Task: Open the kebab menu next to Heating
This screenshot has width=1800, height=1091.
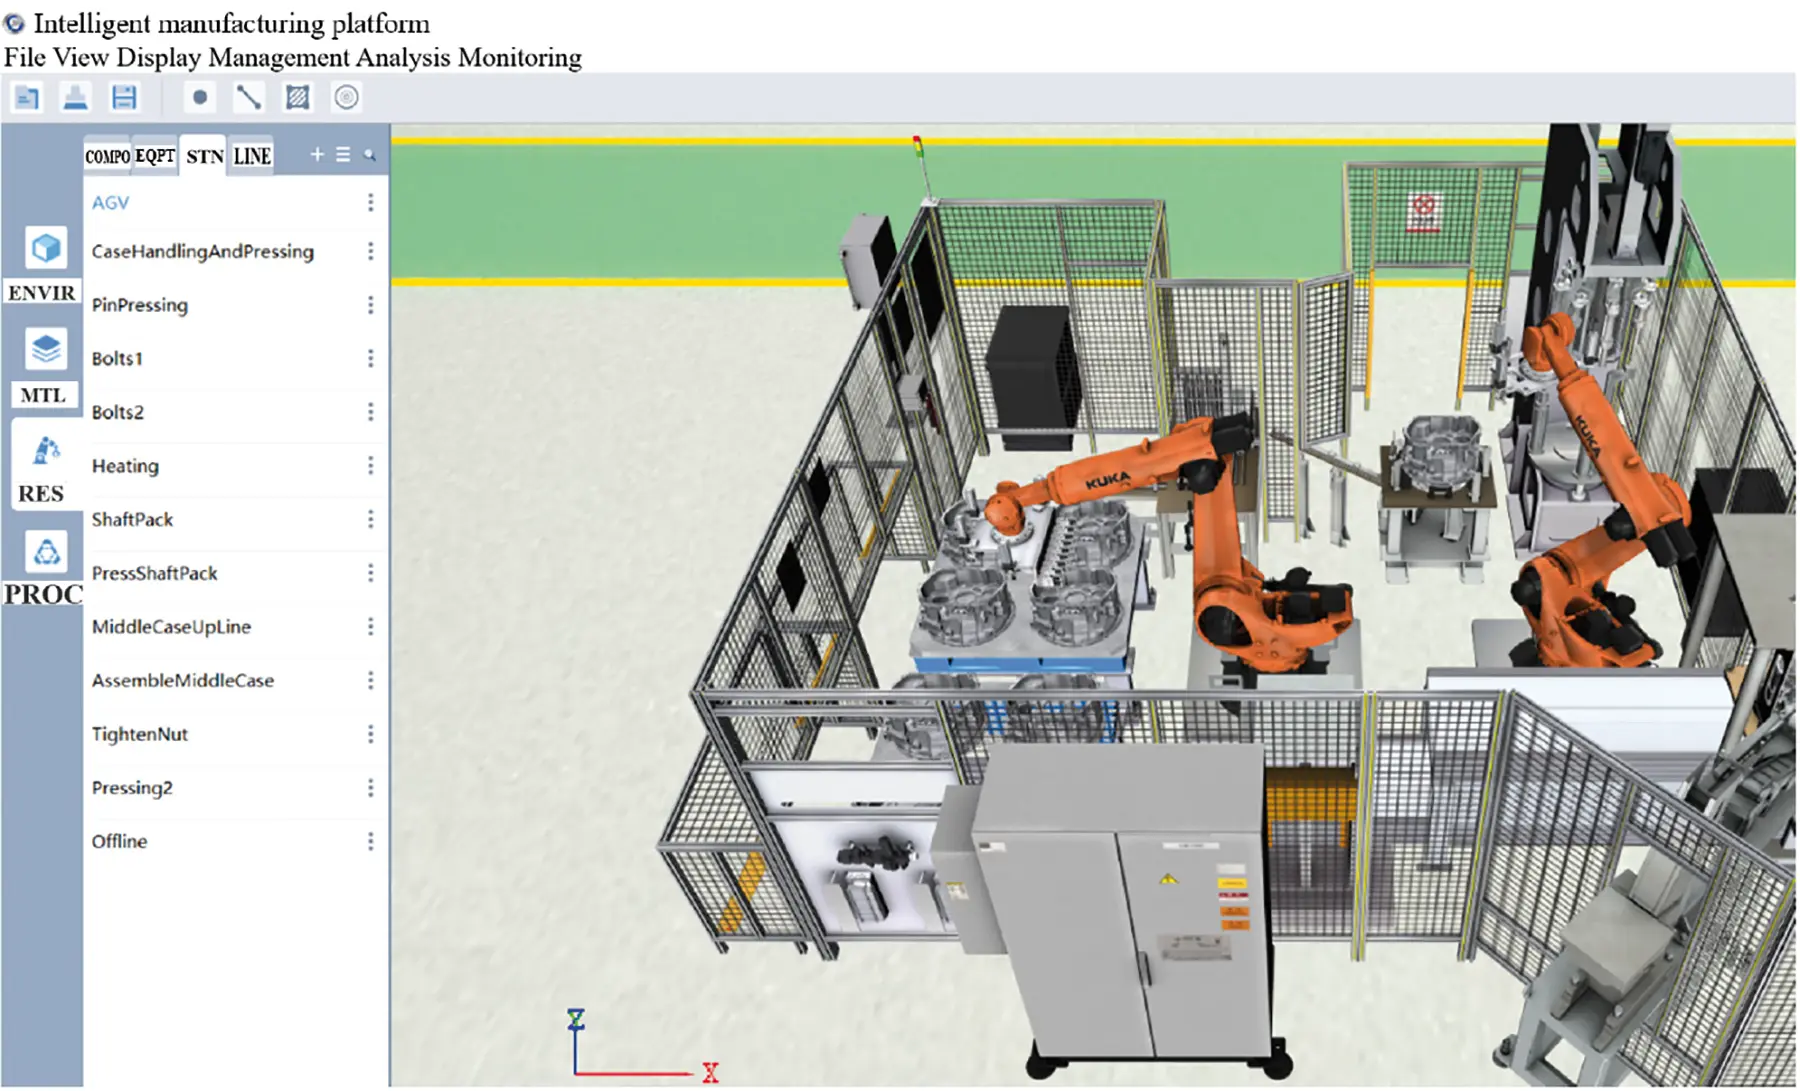Action: [372, 465]
